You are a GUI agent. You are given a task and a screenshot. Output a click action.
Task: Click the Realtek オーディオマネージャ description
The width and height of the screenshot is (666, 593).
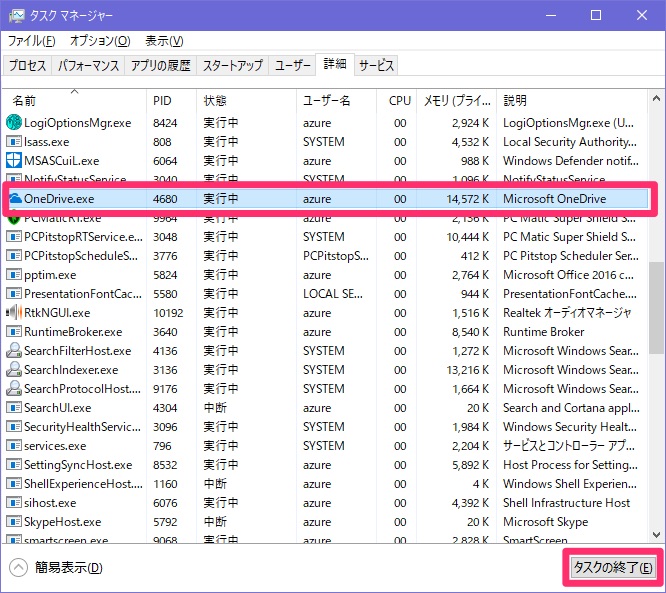click(567, 313)
